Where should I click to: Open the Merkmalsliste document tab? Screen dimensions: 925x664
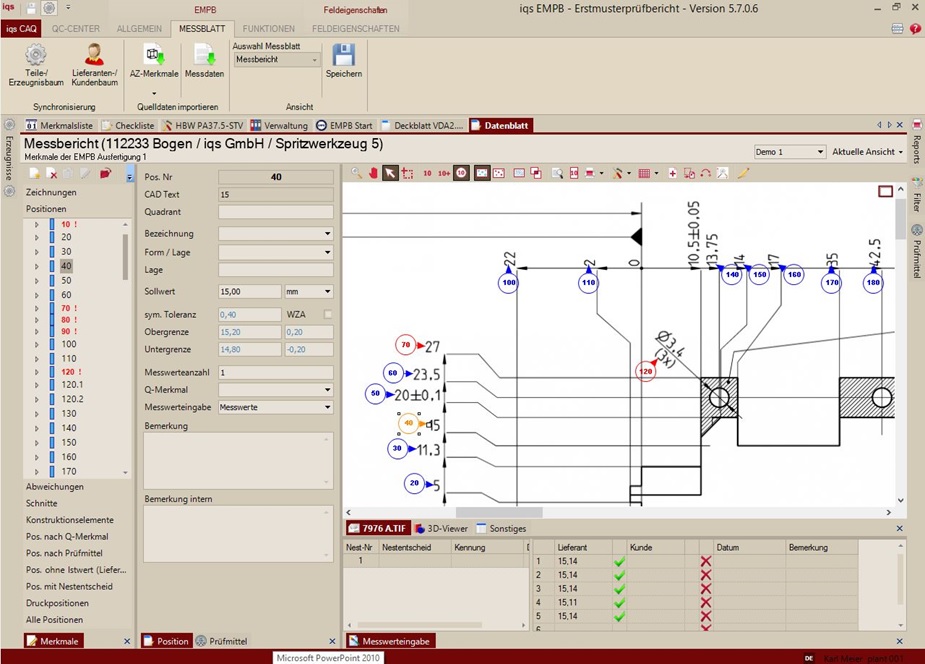[60, 125]
